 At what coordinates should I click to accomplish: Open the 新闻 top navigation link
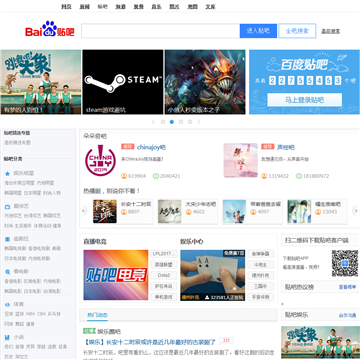[84, 6]
